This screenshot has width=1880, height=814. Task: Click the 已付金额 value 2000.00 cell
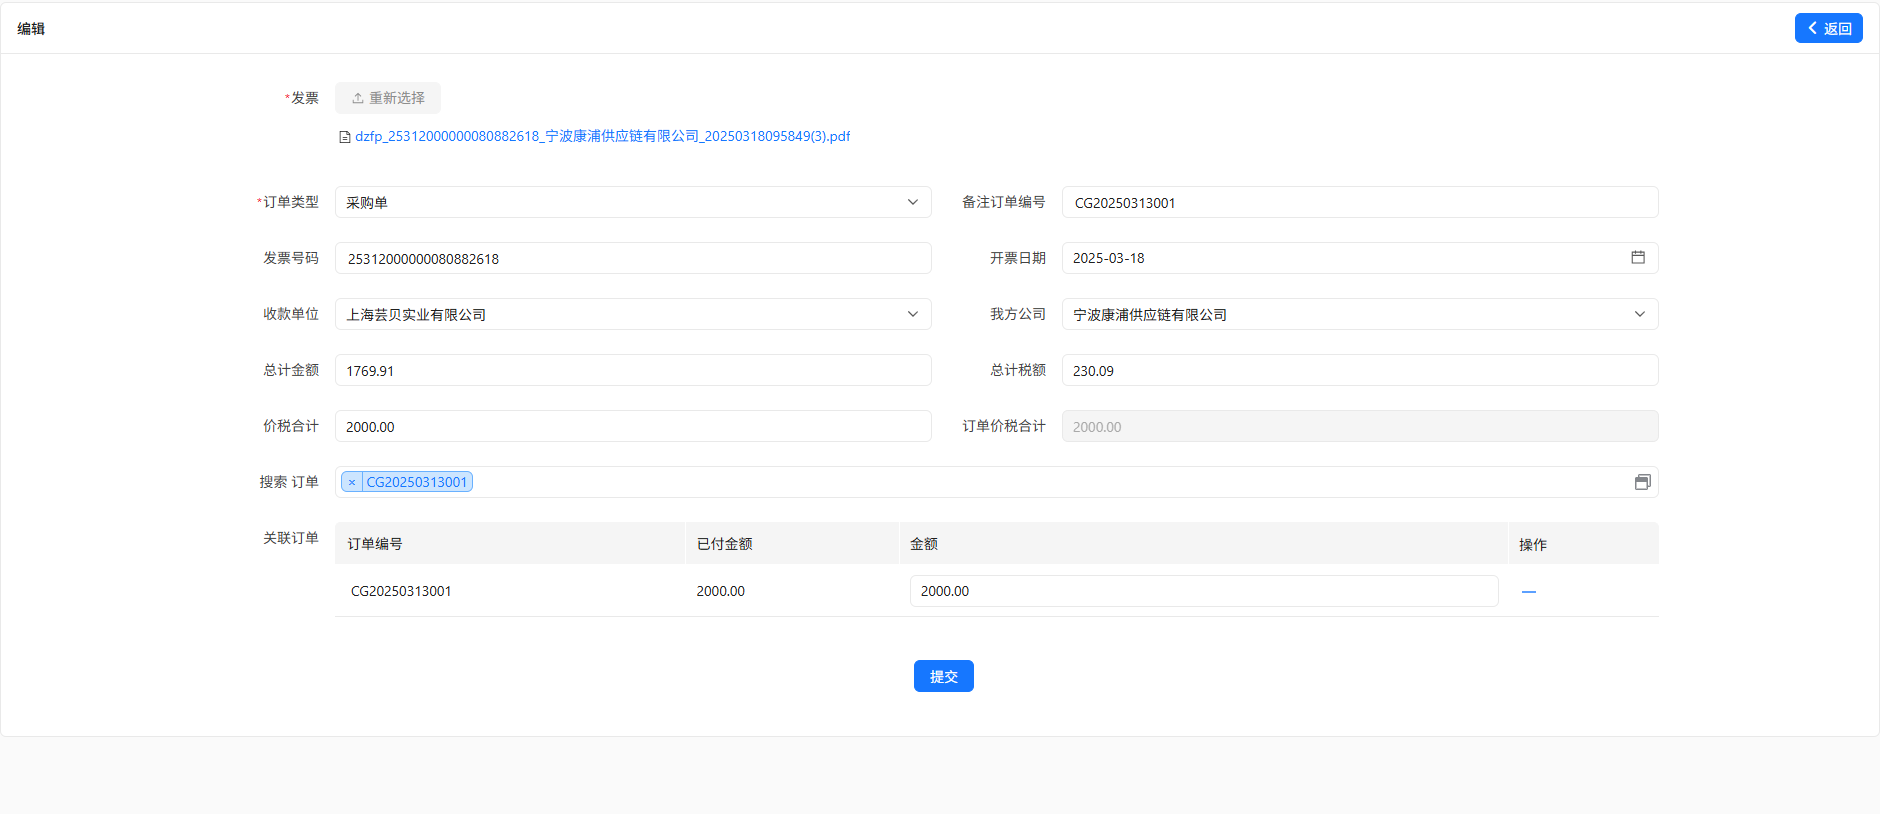pyautogui.click(x=720, y=591)
